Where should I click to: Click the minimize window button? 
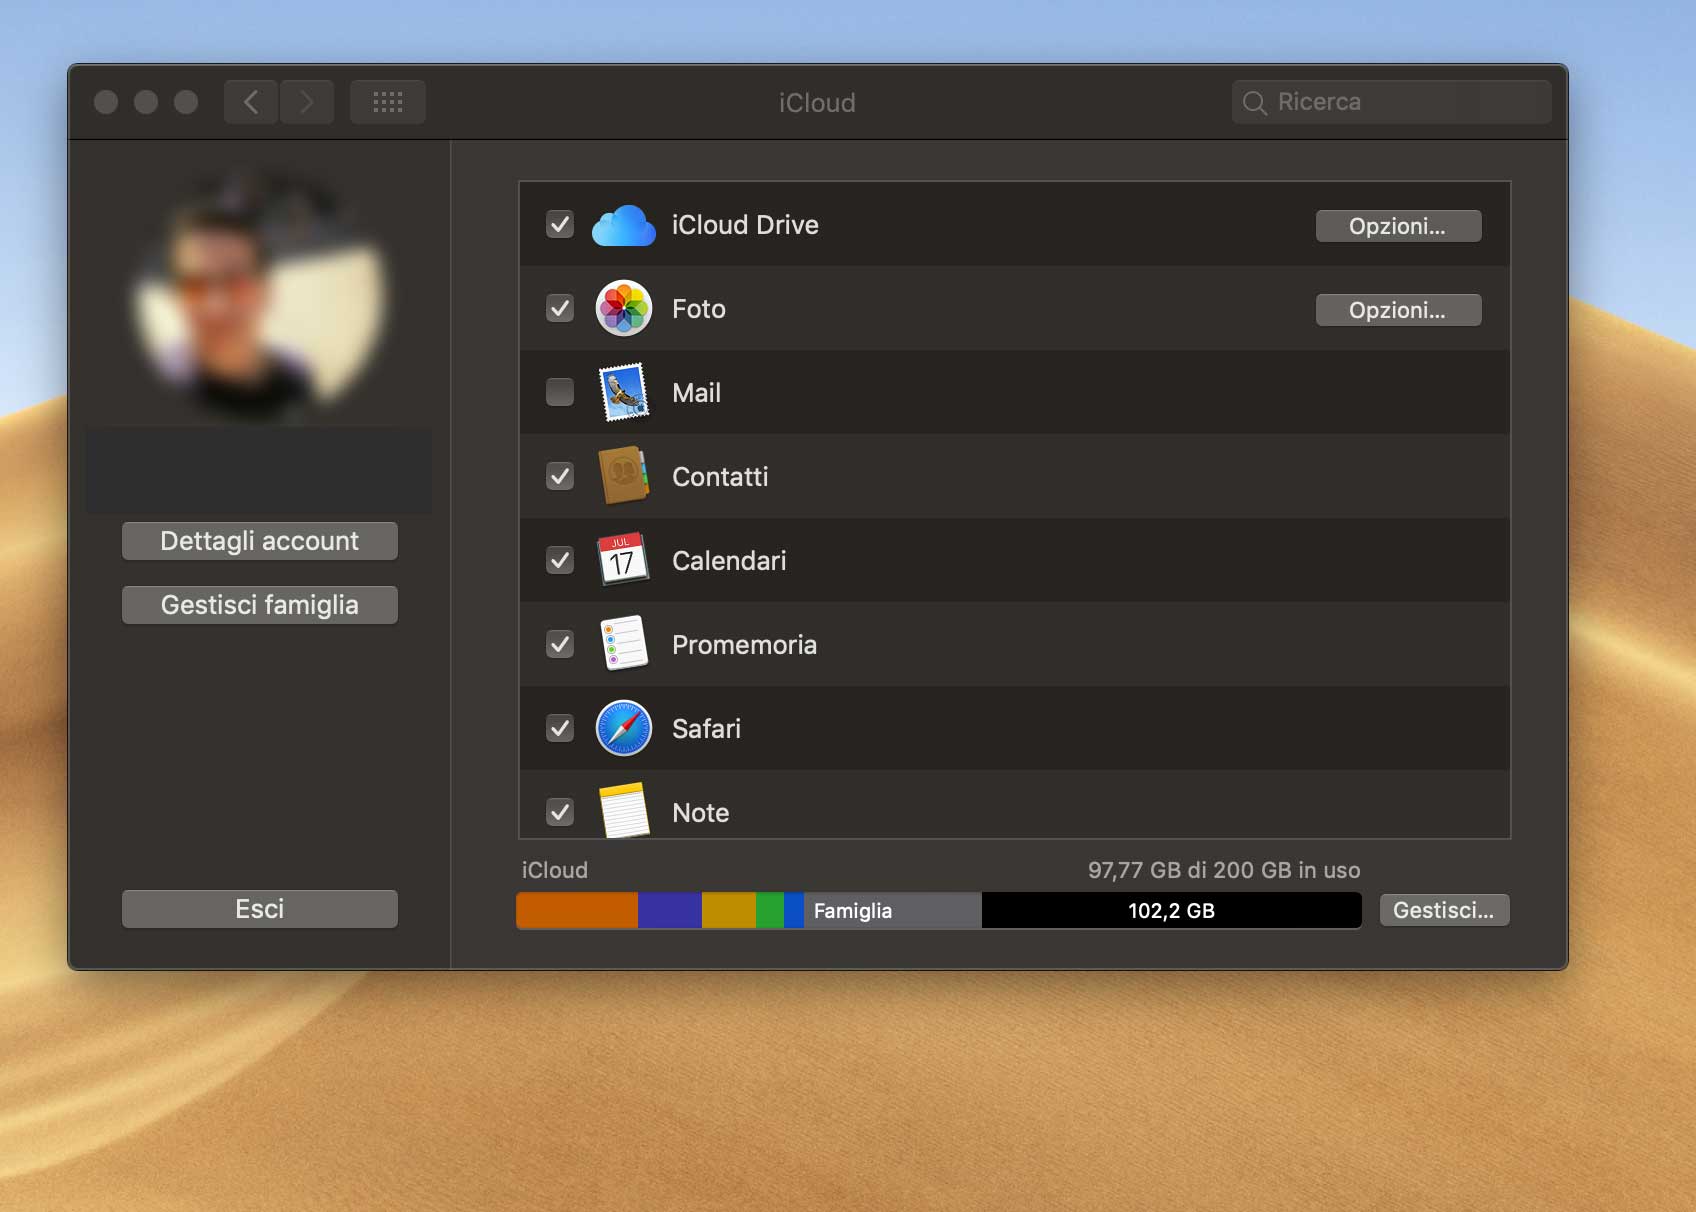coord(146,102)
